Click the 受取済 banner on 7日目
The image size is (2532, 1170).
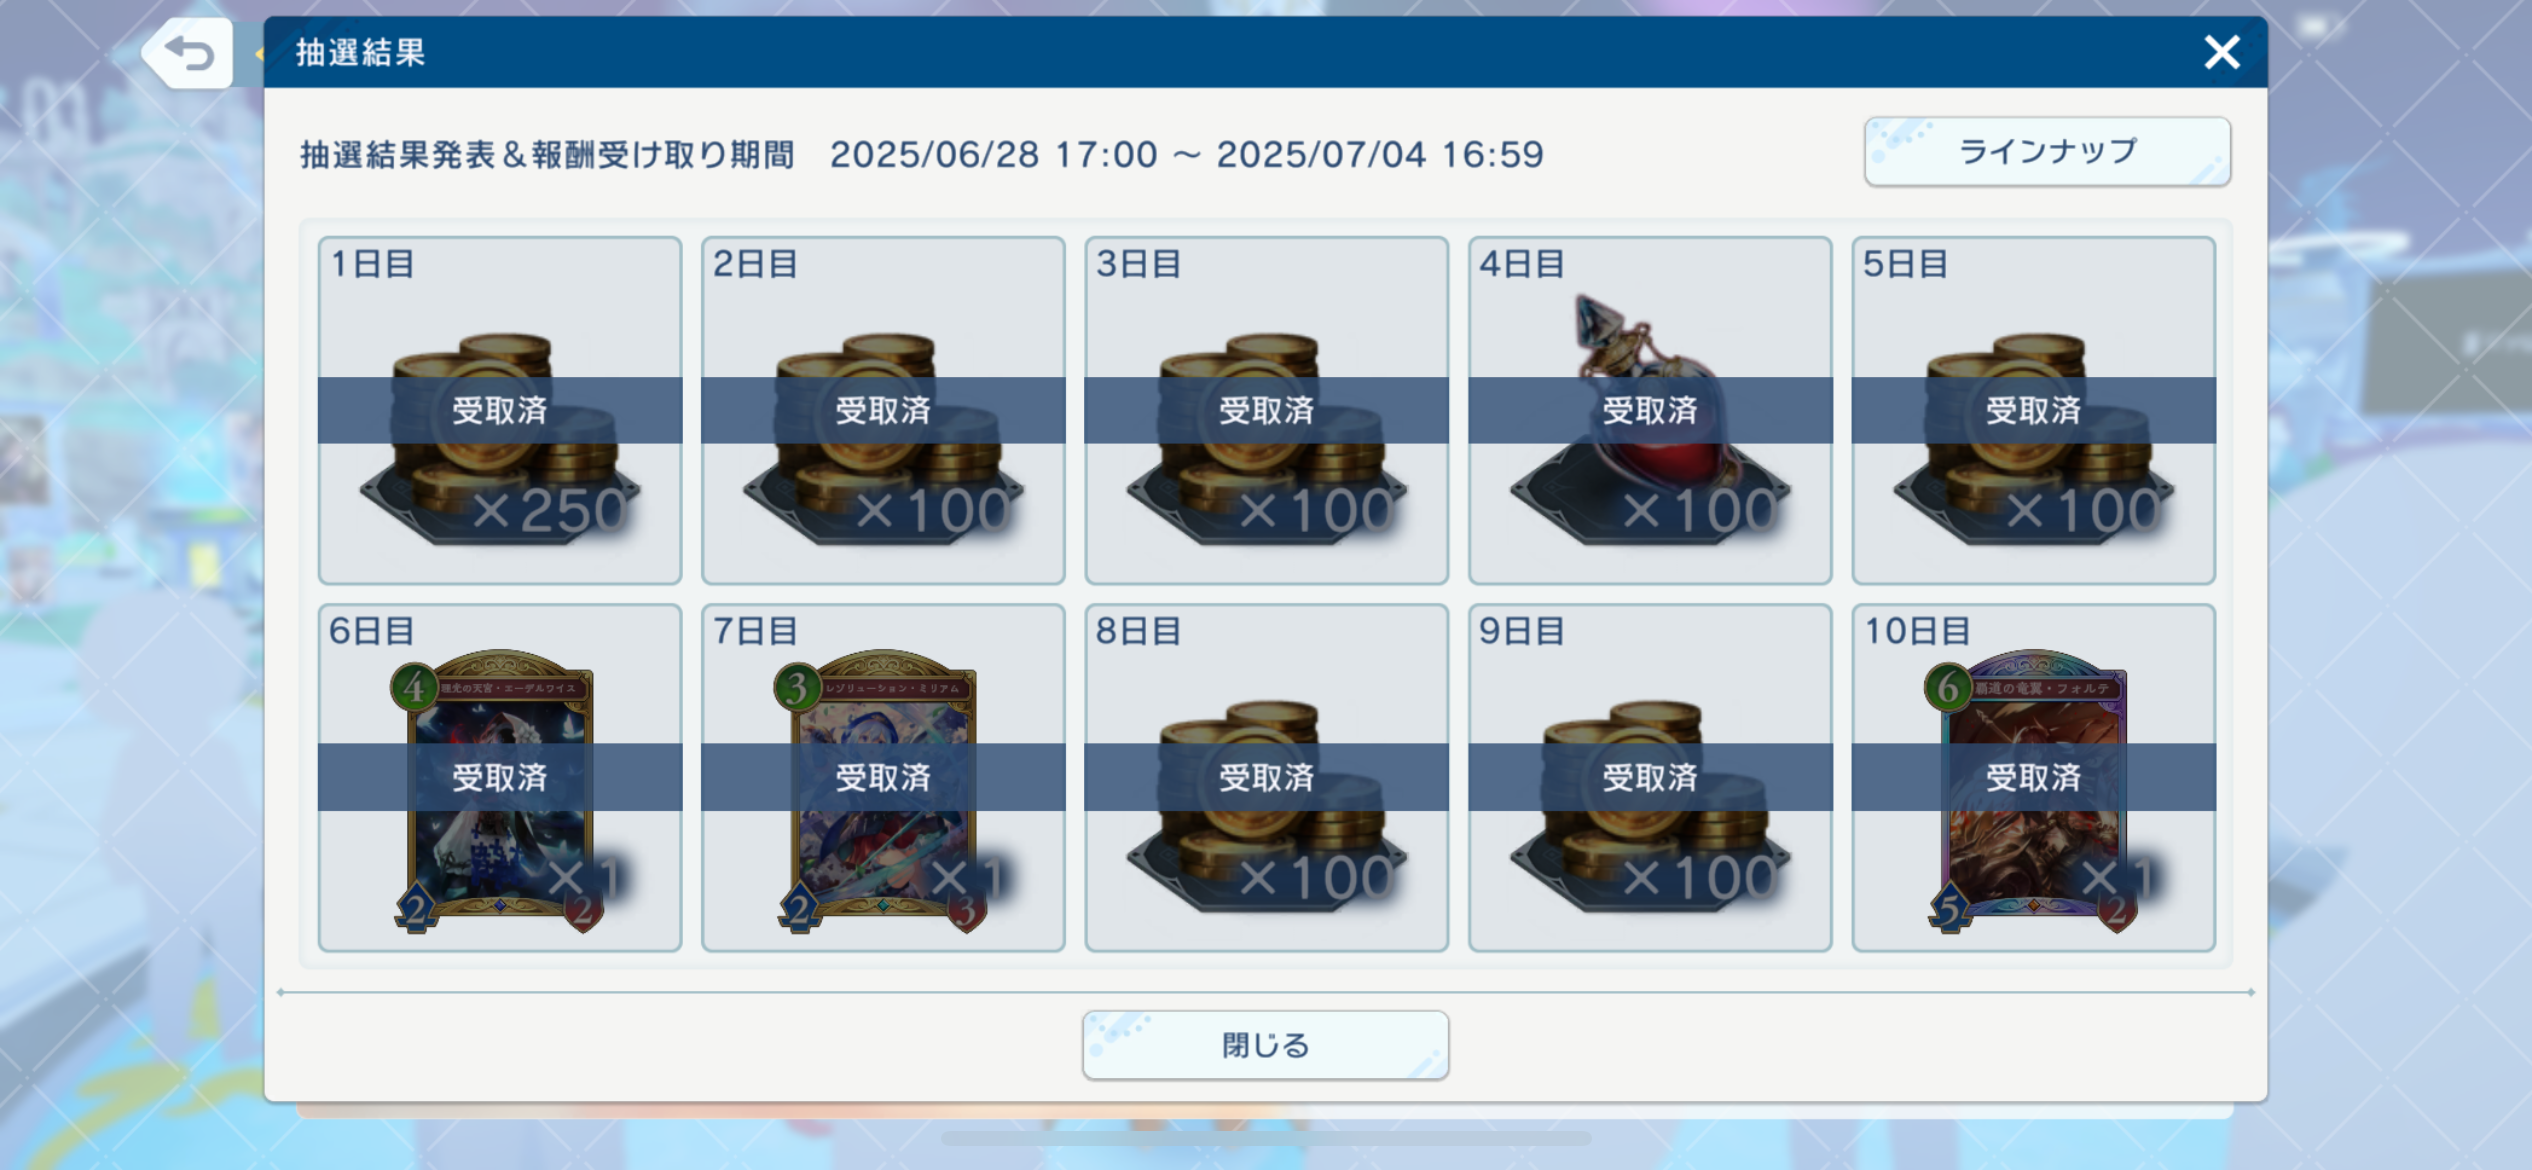click(x=883, y=777)
